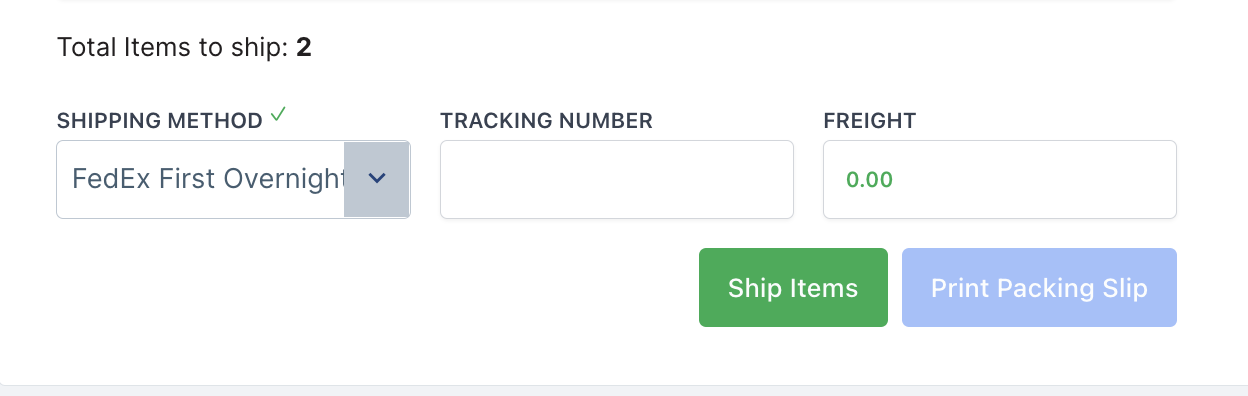
Task: Click the SHIPPING METHOD label
Action: pos(160,121)
